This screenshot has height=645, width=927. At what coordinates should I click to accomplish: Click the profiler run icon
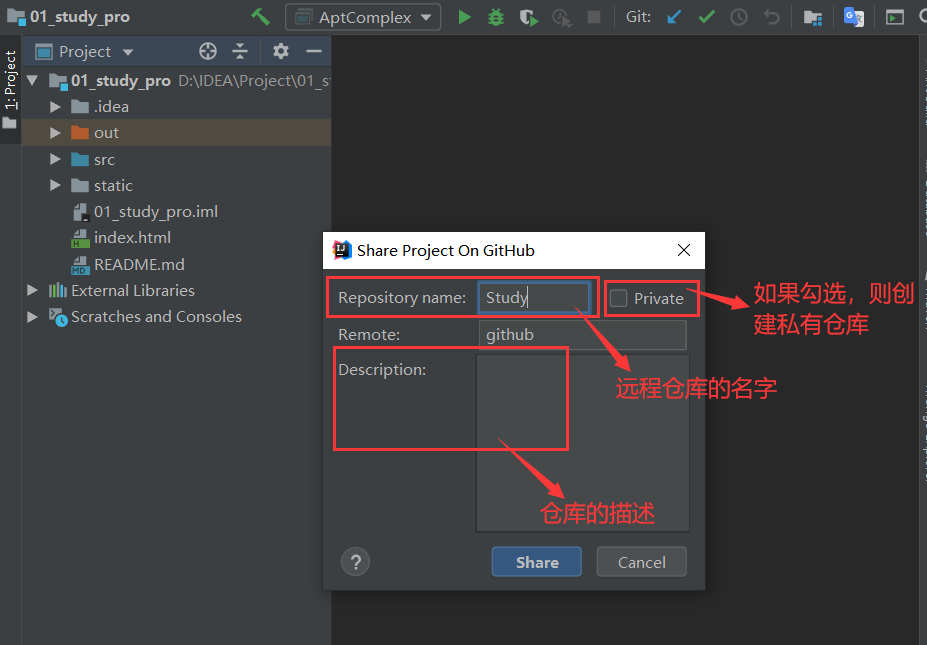tap(561, 18)
